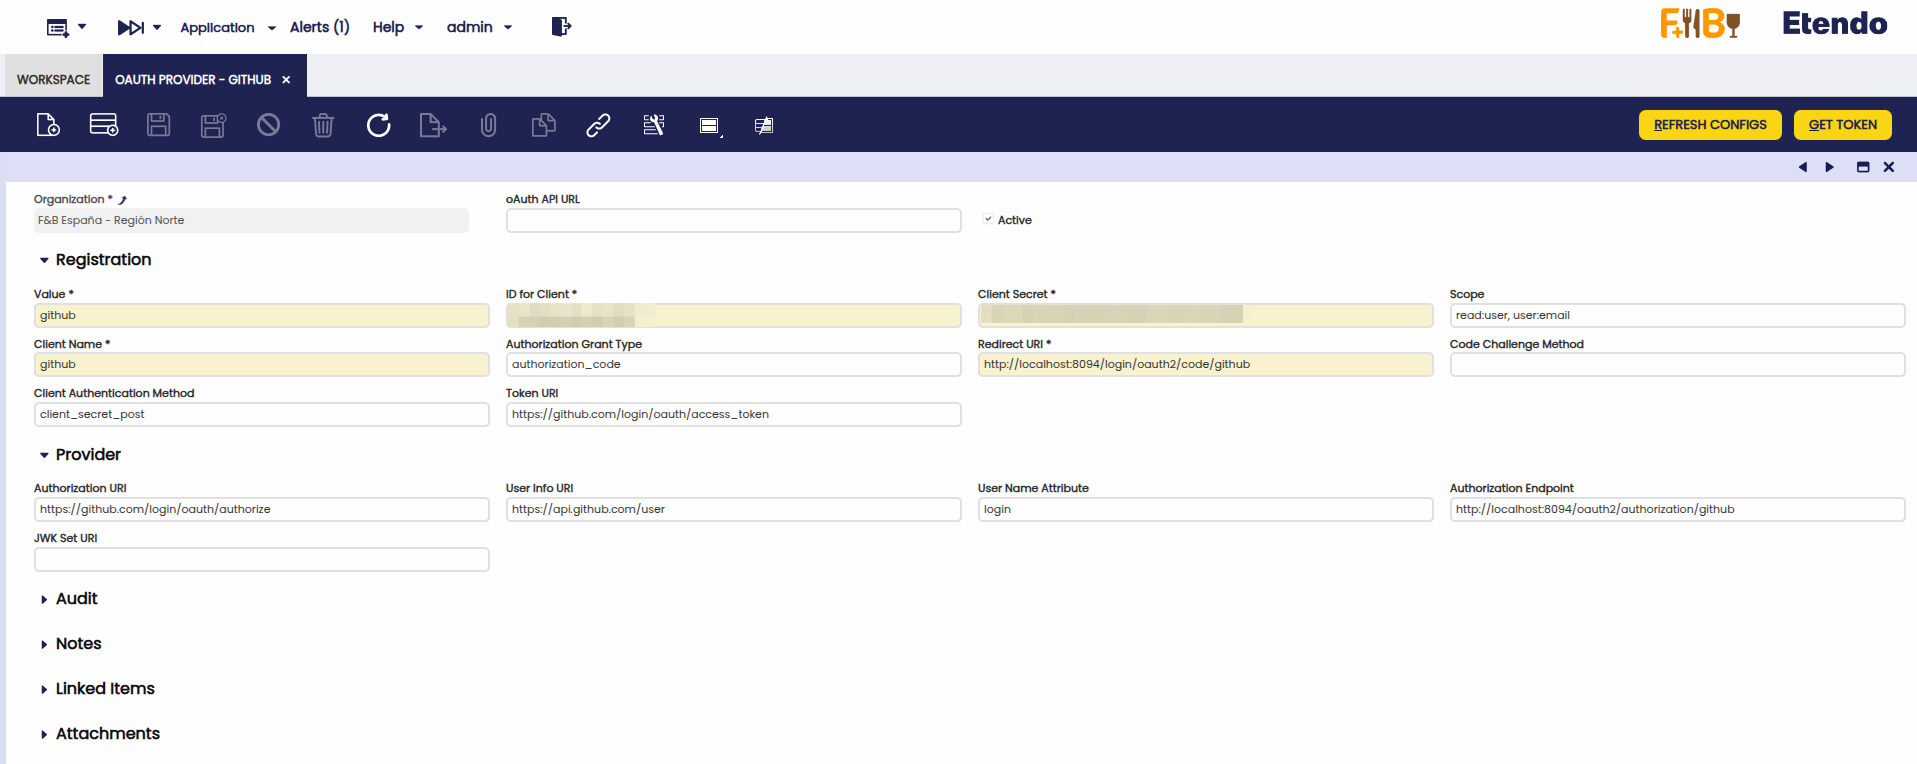Click the Save and Close icon

pos(213,125)
